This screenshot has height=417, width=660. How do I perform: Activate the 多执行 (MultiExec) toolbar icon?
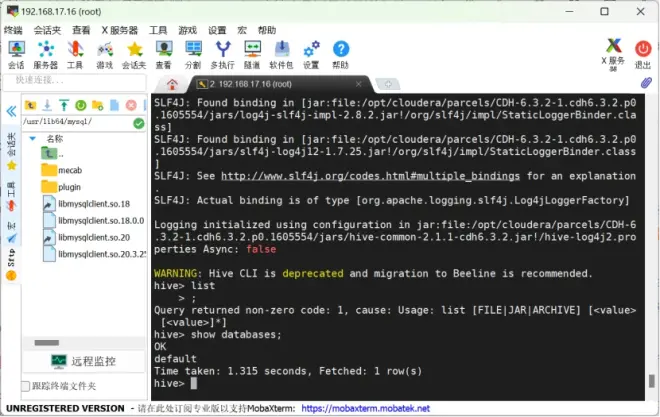pyautogui.click(x=223, y=55)
